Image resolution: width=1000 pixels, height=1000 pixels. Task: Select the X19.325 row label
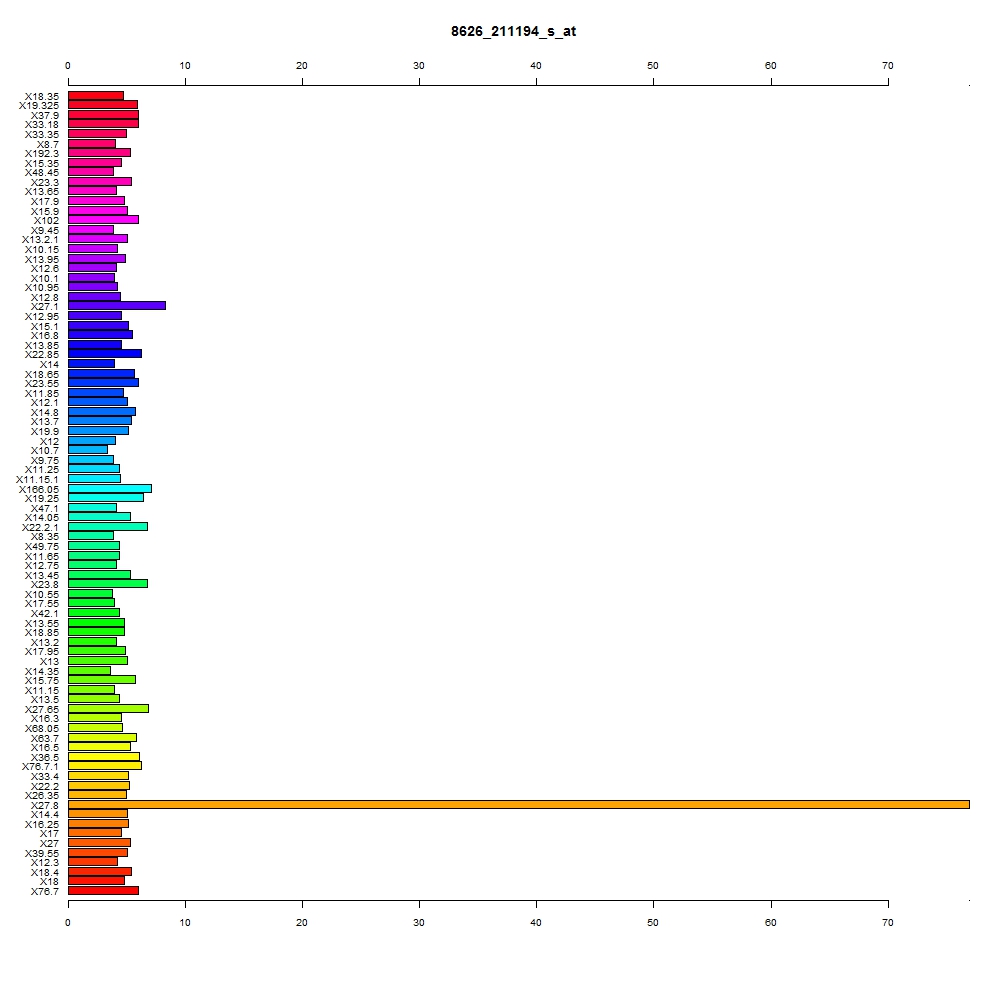point(39,105)
